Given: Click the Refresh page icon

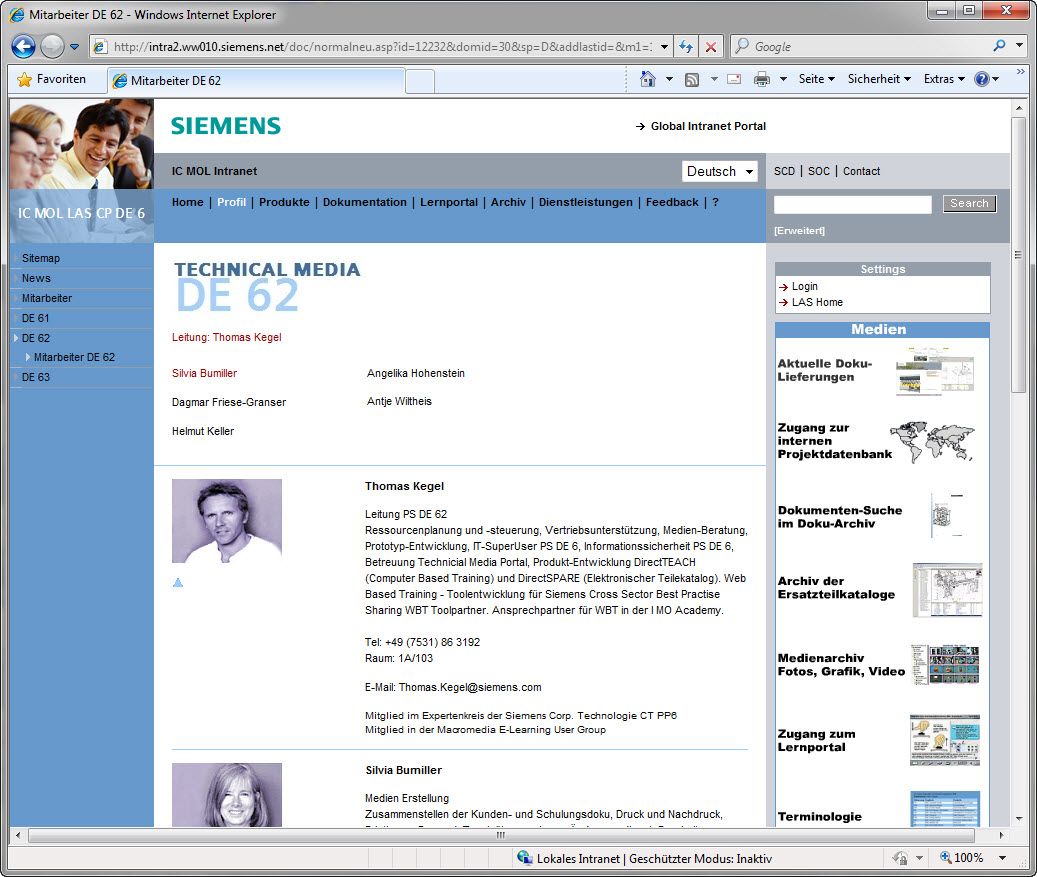Looking at the screenshot, I should 685,47.
